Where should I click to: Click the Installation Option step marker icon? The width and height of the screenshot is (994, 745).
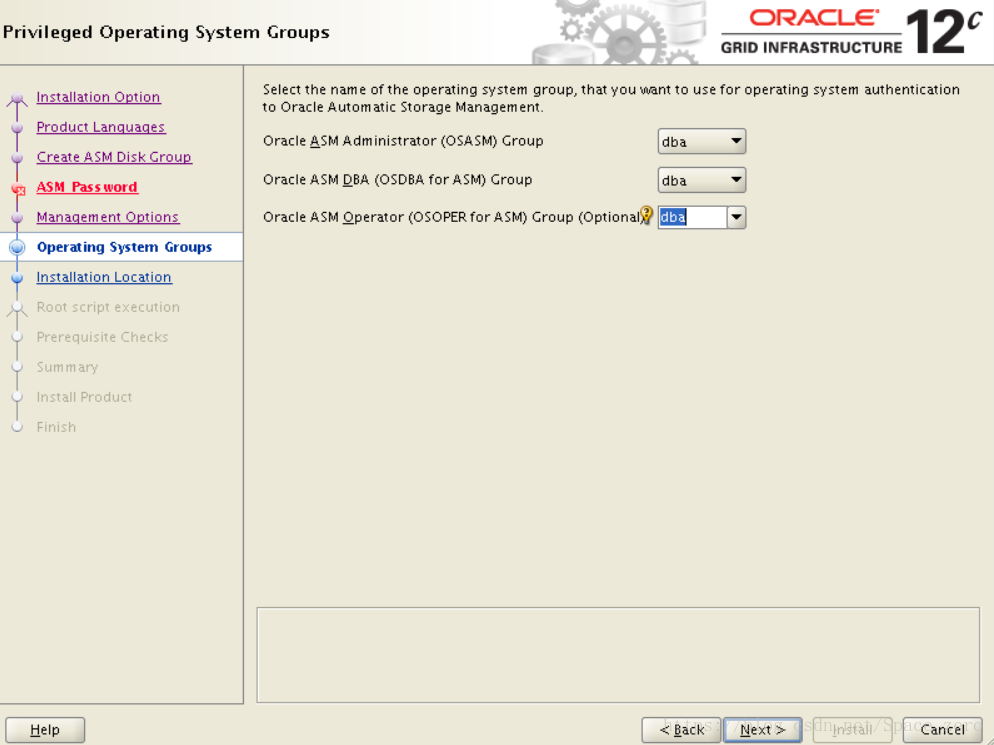click(18, 99)
